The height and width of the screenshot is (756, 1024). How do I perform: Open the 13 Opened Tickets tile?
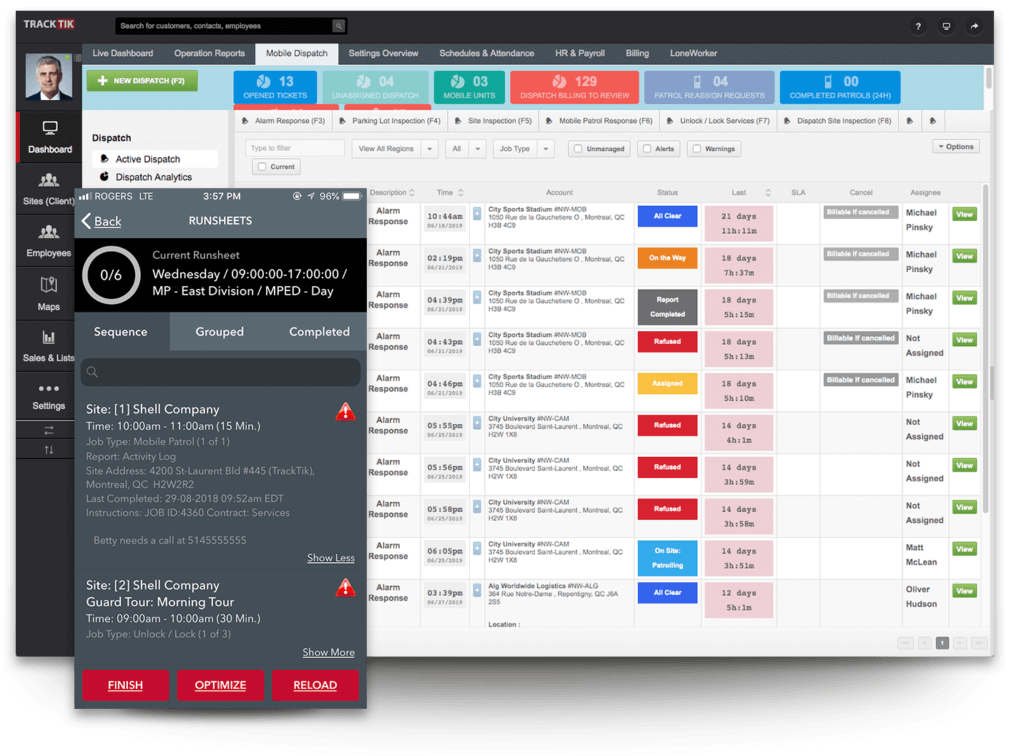pyautogui.click(x=275, y=87)
